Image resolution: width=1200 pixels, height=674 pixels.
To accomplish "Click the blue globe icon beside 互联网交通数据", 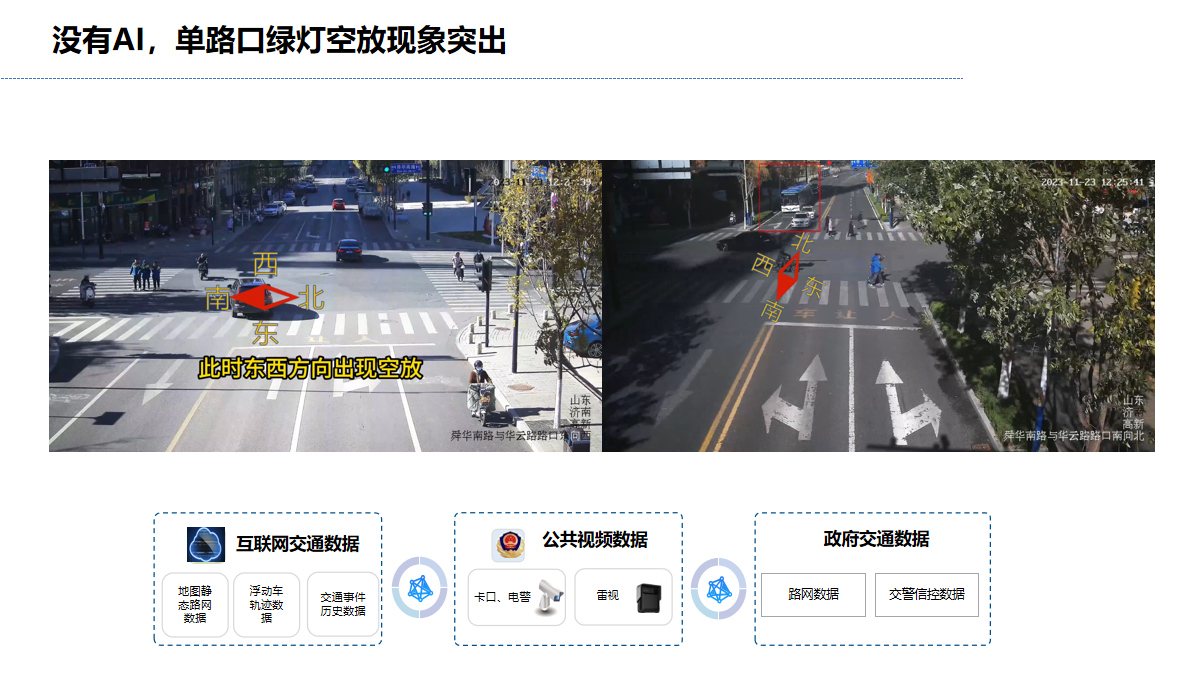I will [x=206, y=544].
